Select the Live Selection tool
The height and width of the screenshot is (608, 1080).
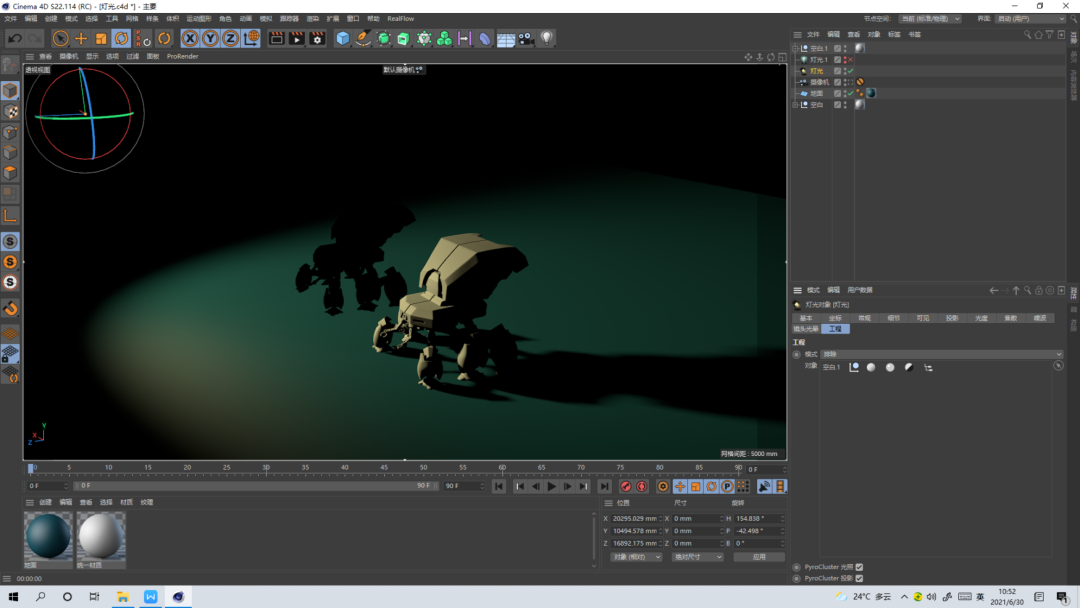61,39
